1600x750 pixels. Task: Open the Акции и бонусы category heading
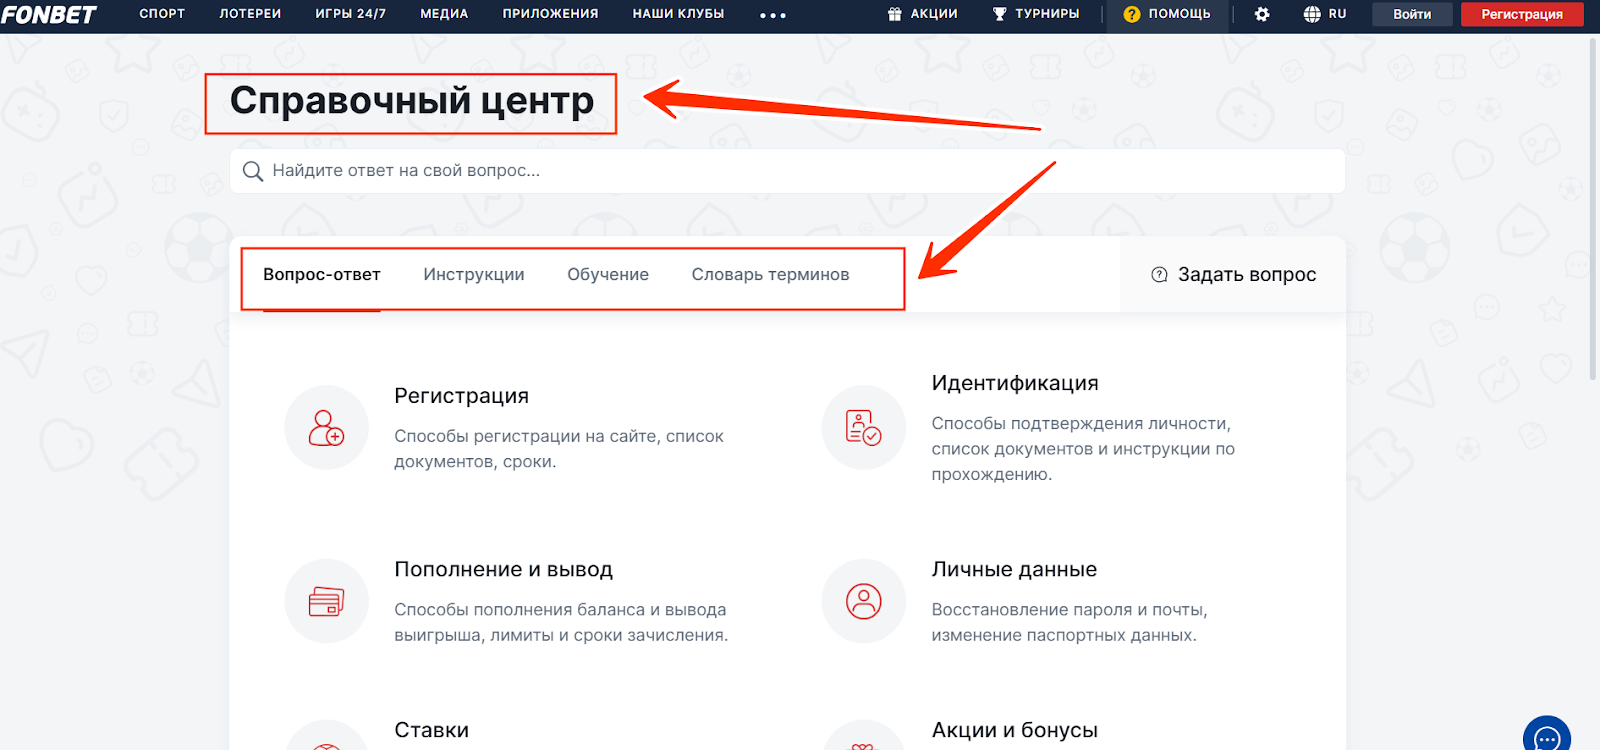click(x=1014, y=731)
